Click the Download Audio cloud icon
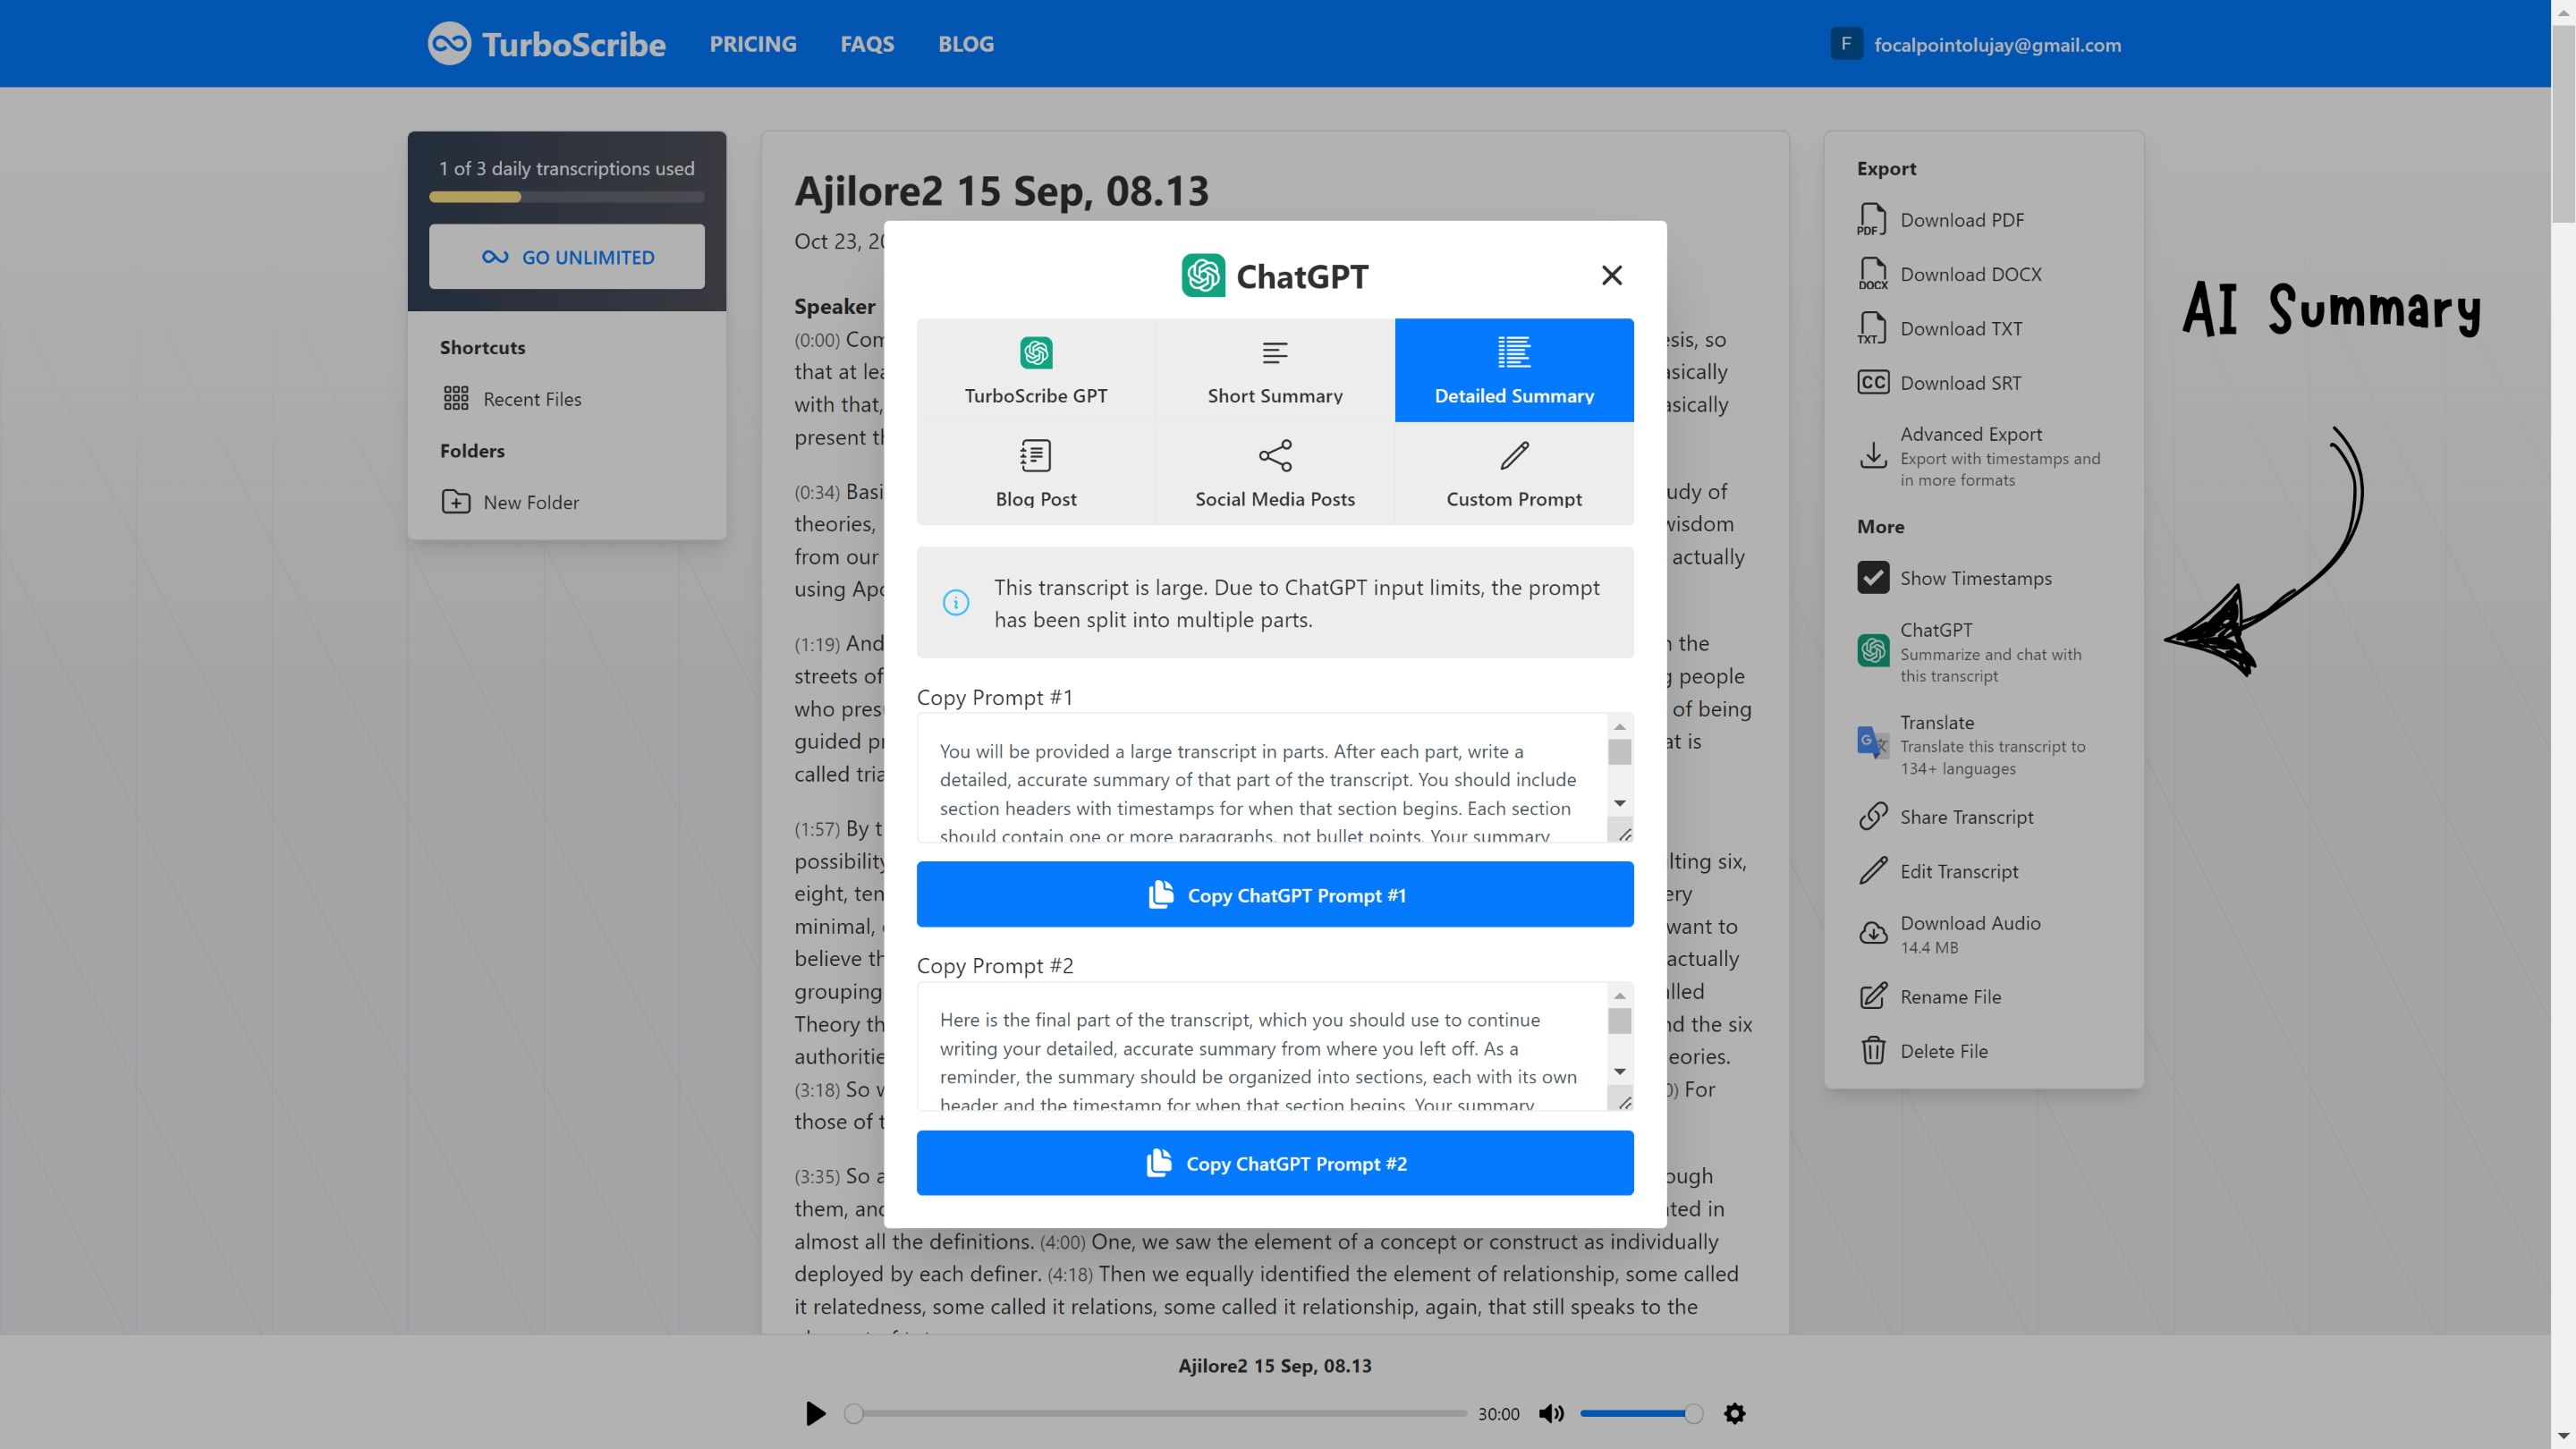 pyautogui.click(x=1872, y=934)
